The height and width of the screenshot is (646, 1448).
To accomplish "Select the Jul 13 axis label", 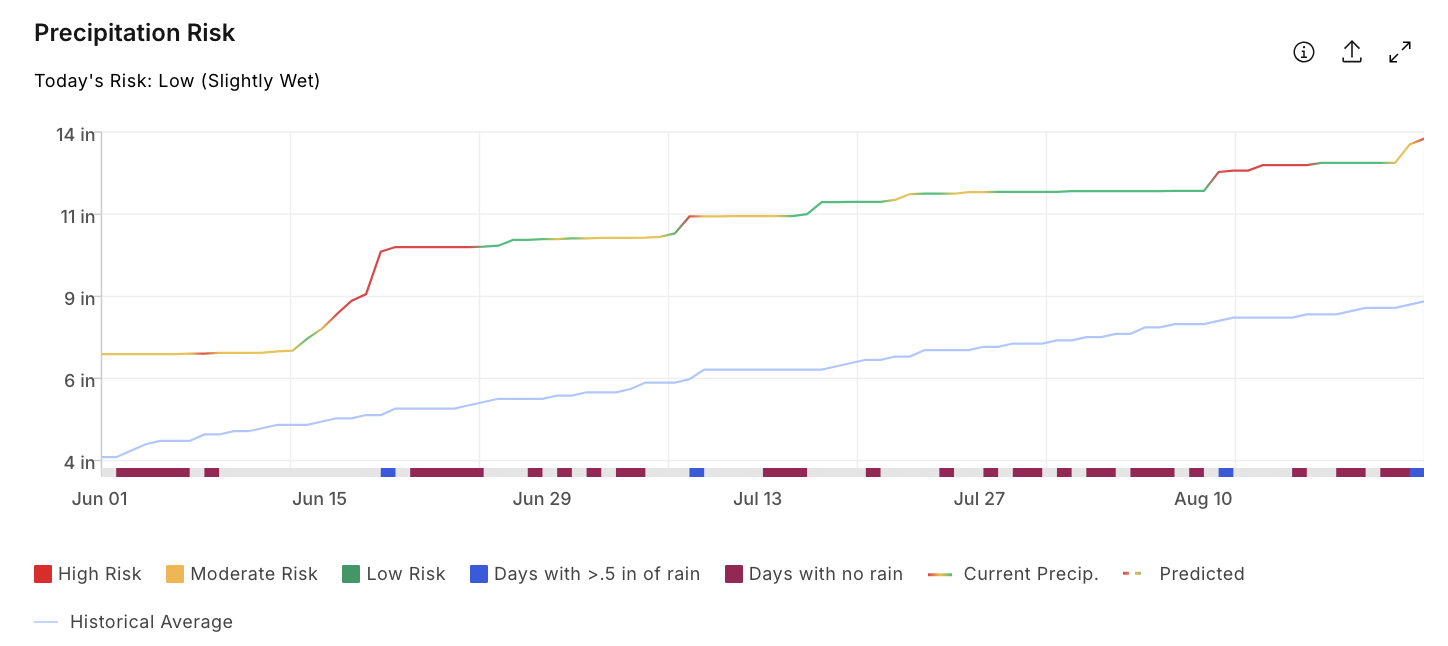I will [758, 499].
